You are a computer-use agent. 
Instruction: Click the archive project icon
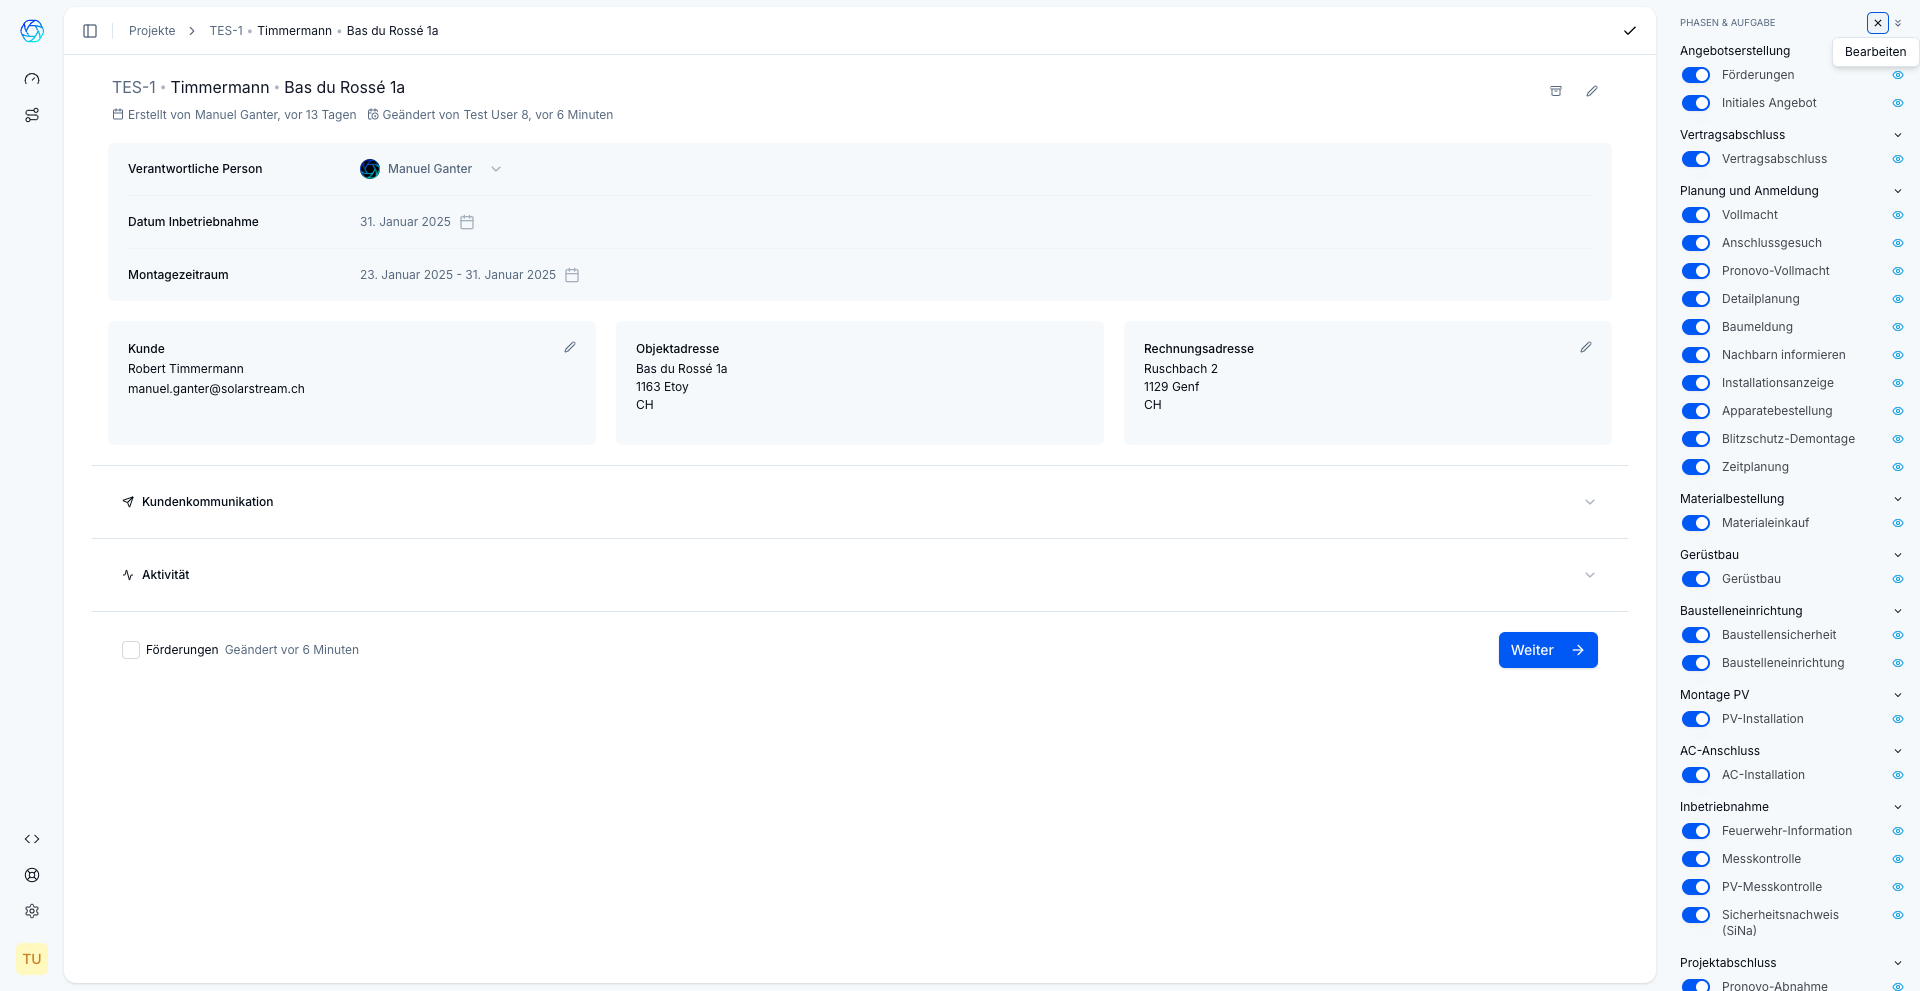click(1556, 91)
